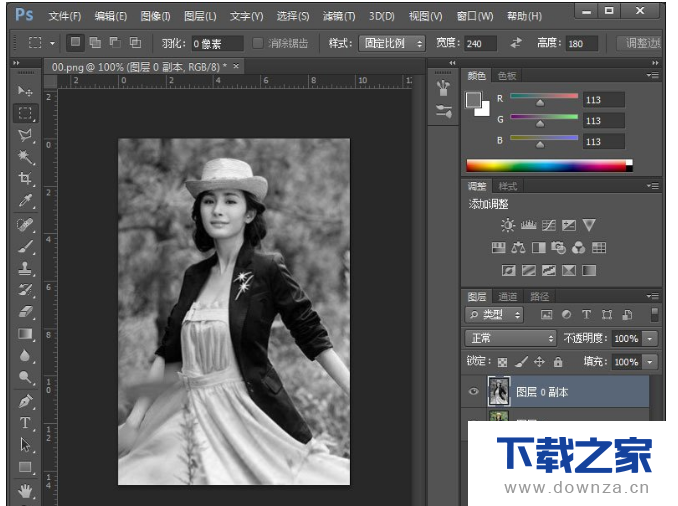Open the 图像(I) menu
The width and height of the screenshot is (678, 506).
155,16
